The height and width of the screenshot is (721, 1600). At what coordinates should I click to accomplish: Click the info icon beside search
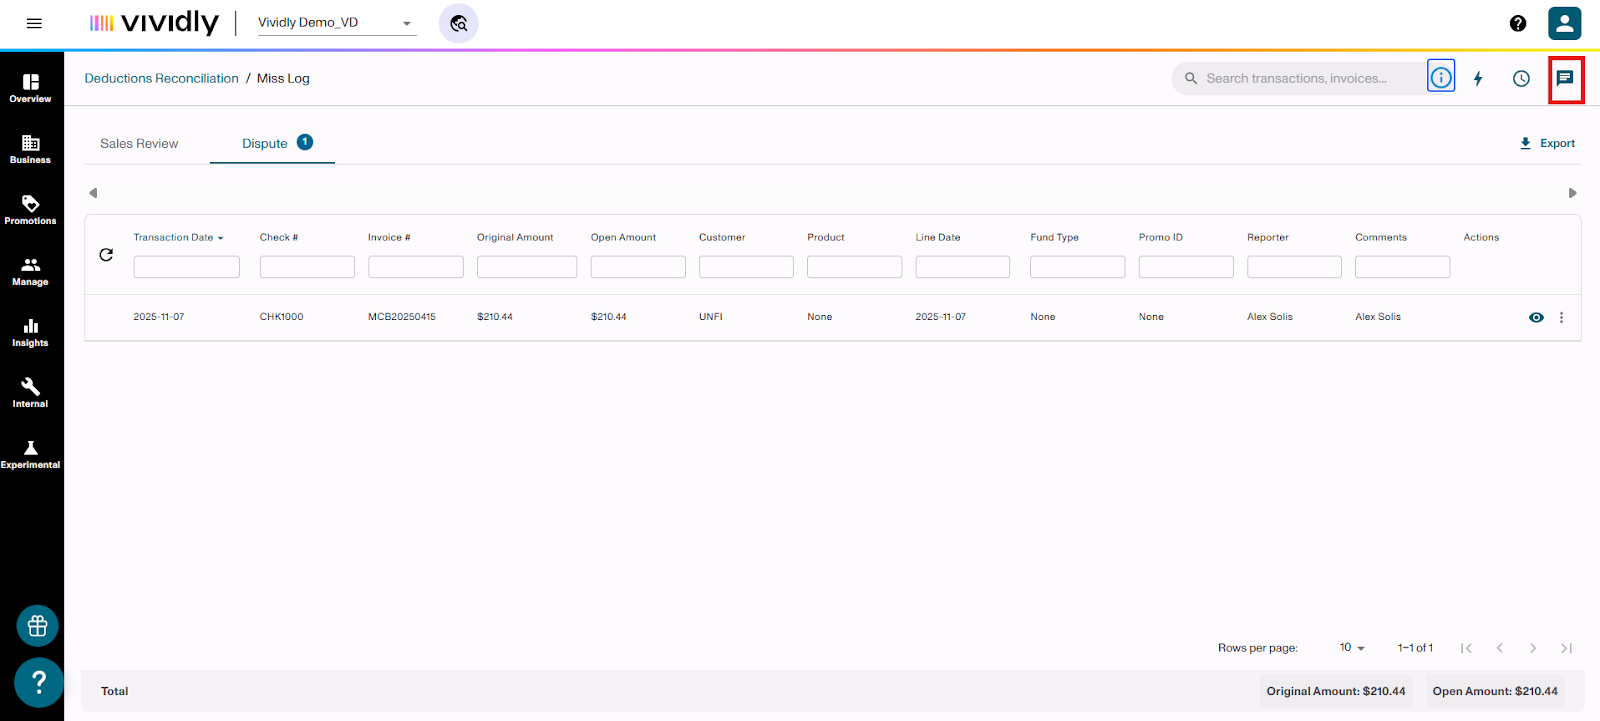coord(1441,78)
